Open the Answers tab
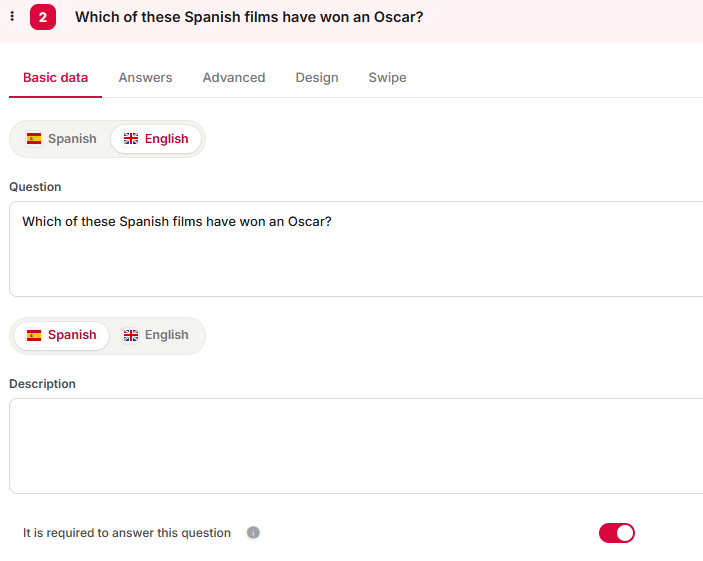 (145, 78)
